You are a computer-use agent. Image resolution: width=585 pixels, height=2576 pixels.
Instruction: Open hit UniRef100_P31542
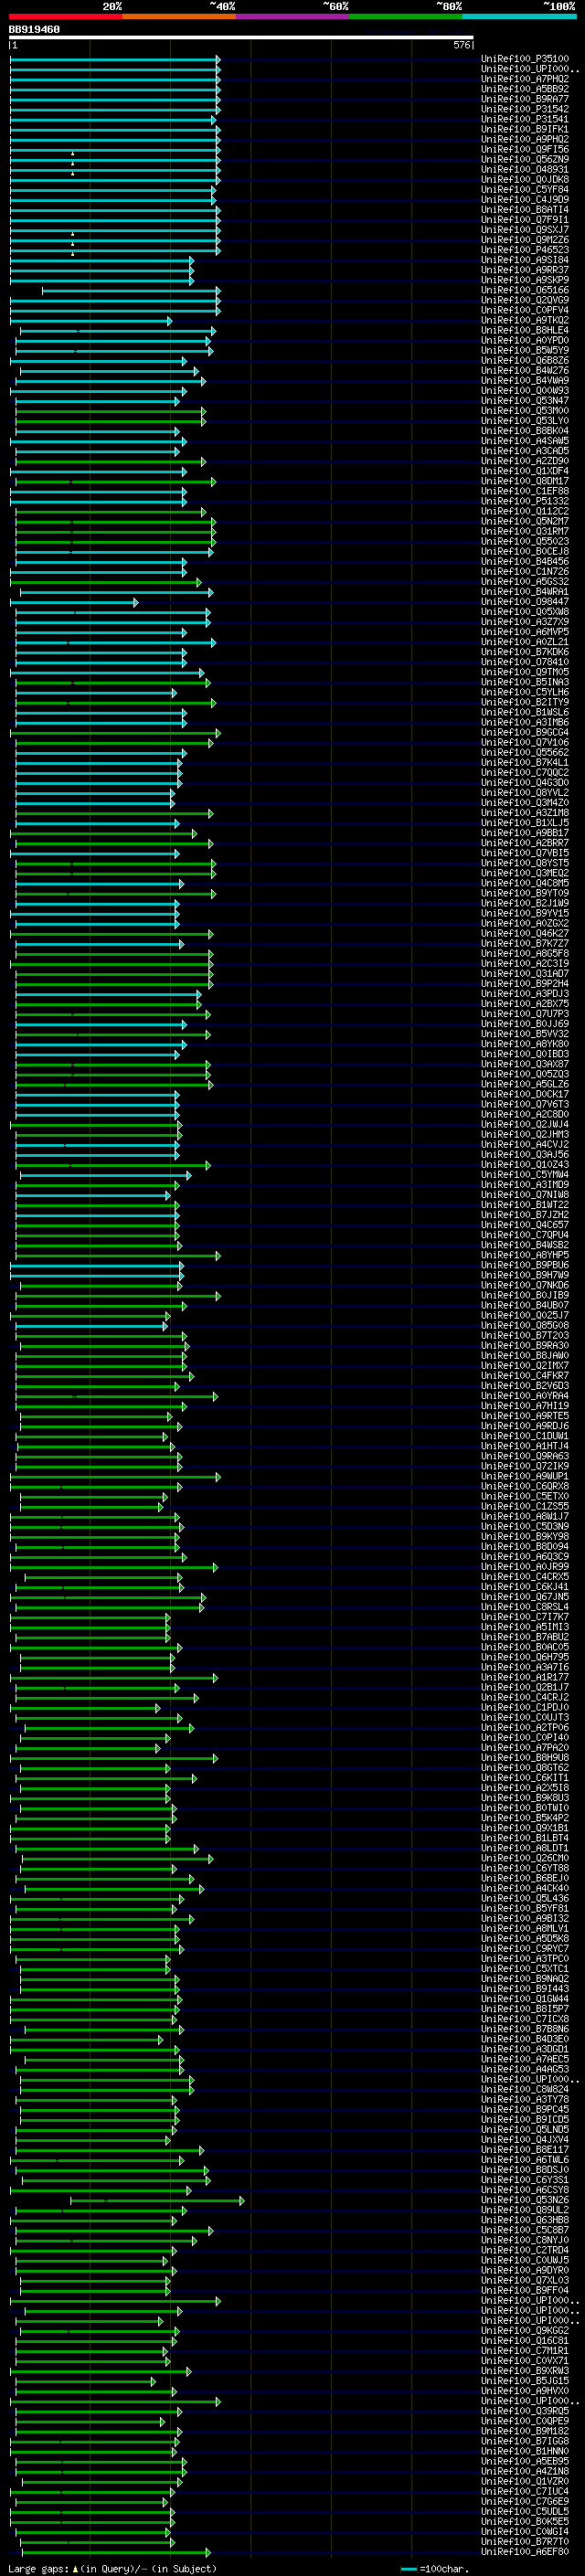click(x=525, y=109)
